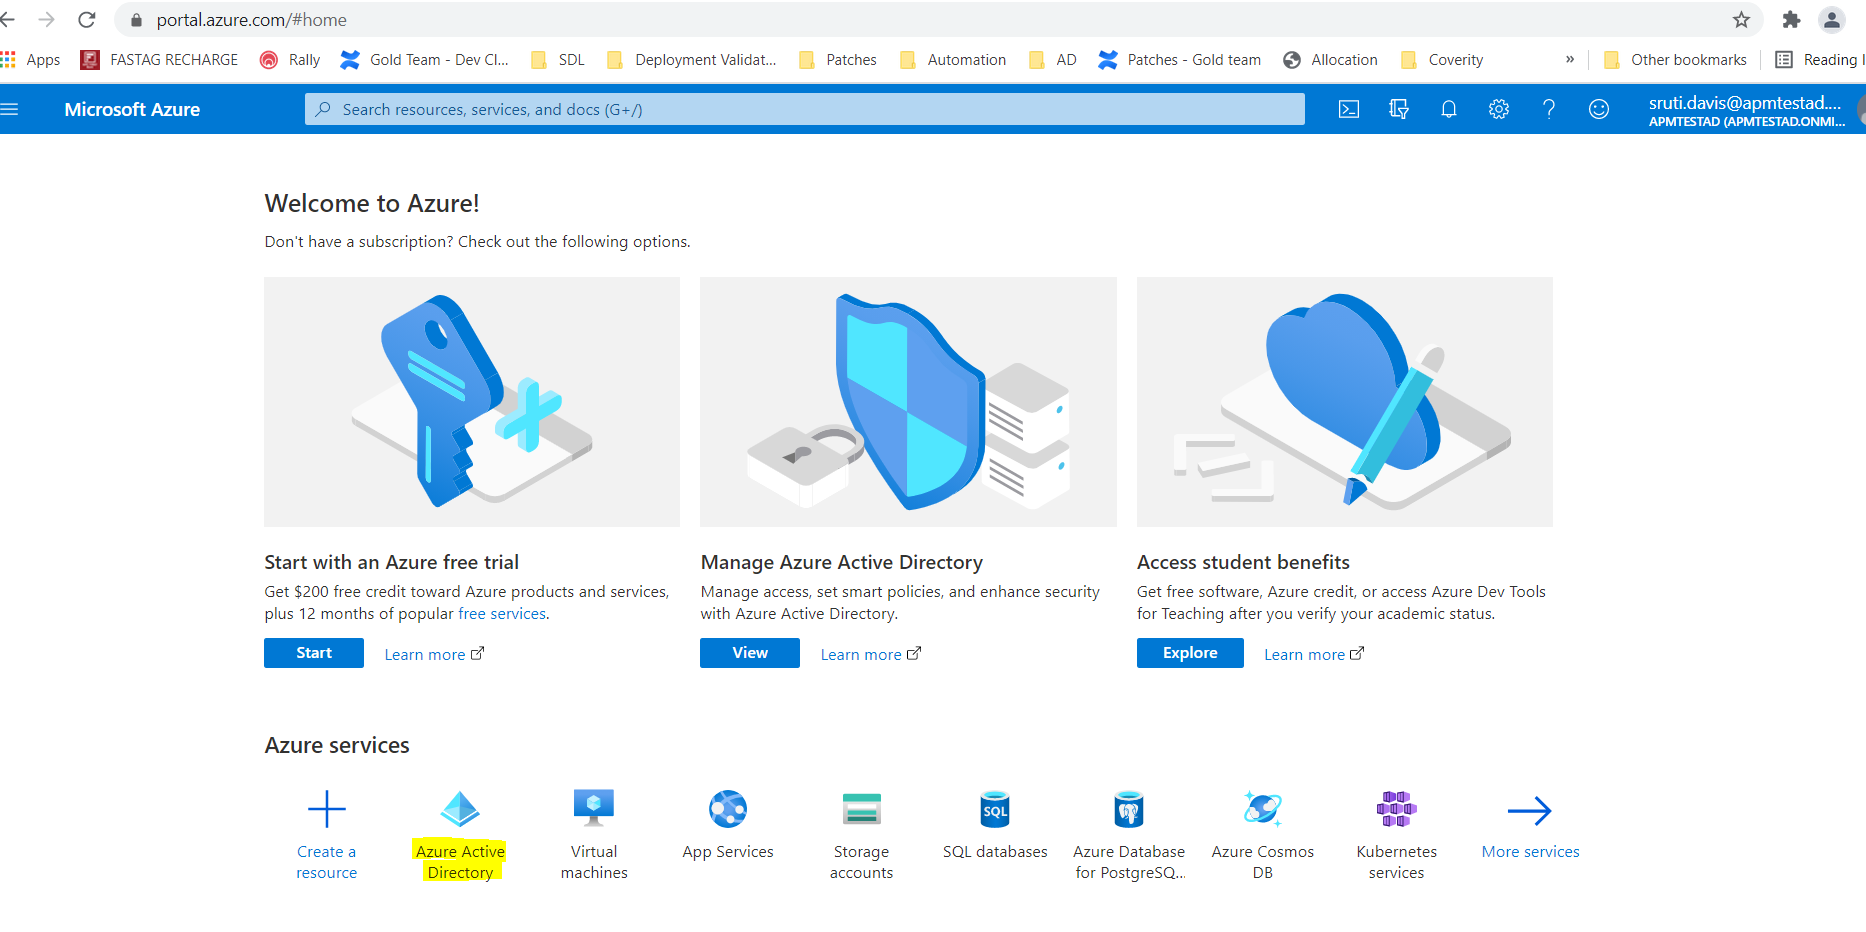Screen dimensions: 1866x932
Task: Click the More services arrow icon
Action: (x=1530, y=810)
